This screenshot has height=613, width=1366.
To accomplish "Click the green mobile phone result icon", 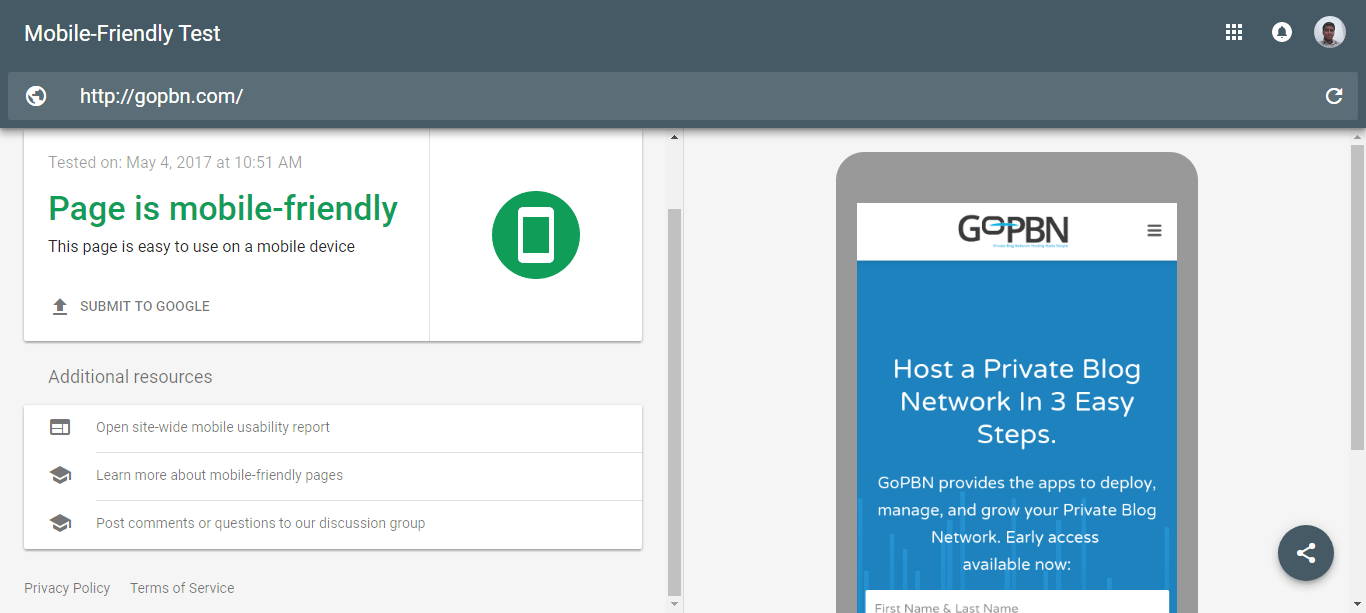I will (x=536, y=235).
